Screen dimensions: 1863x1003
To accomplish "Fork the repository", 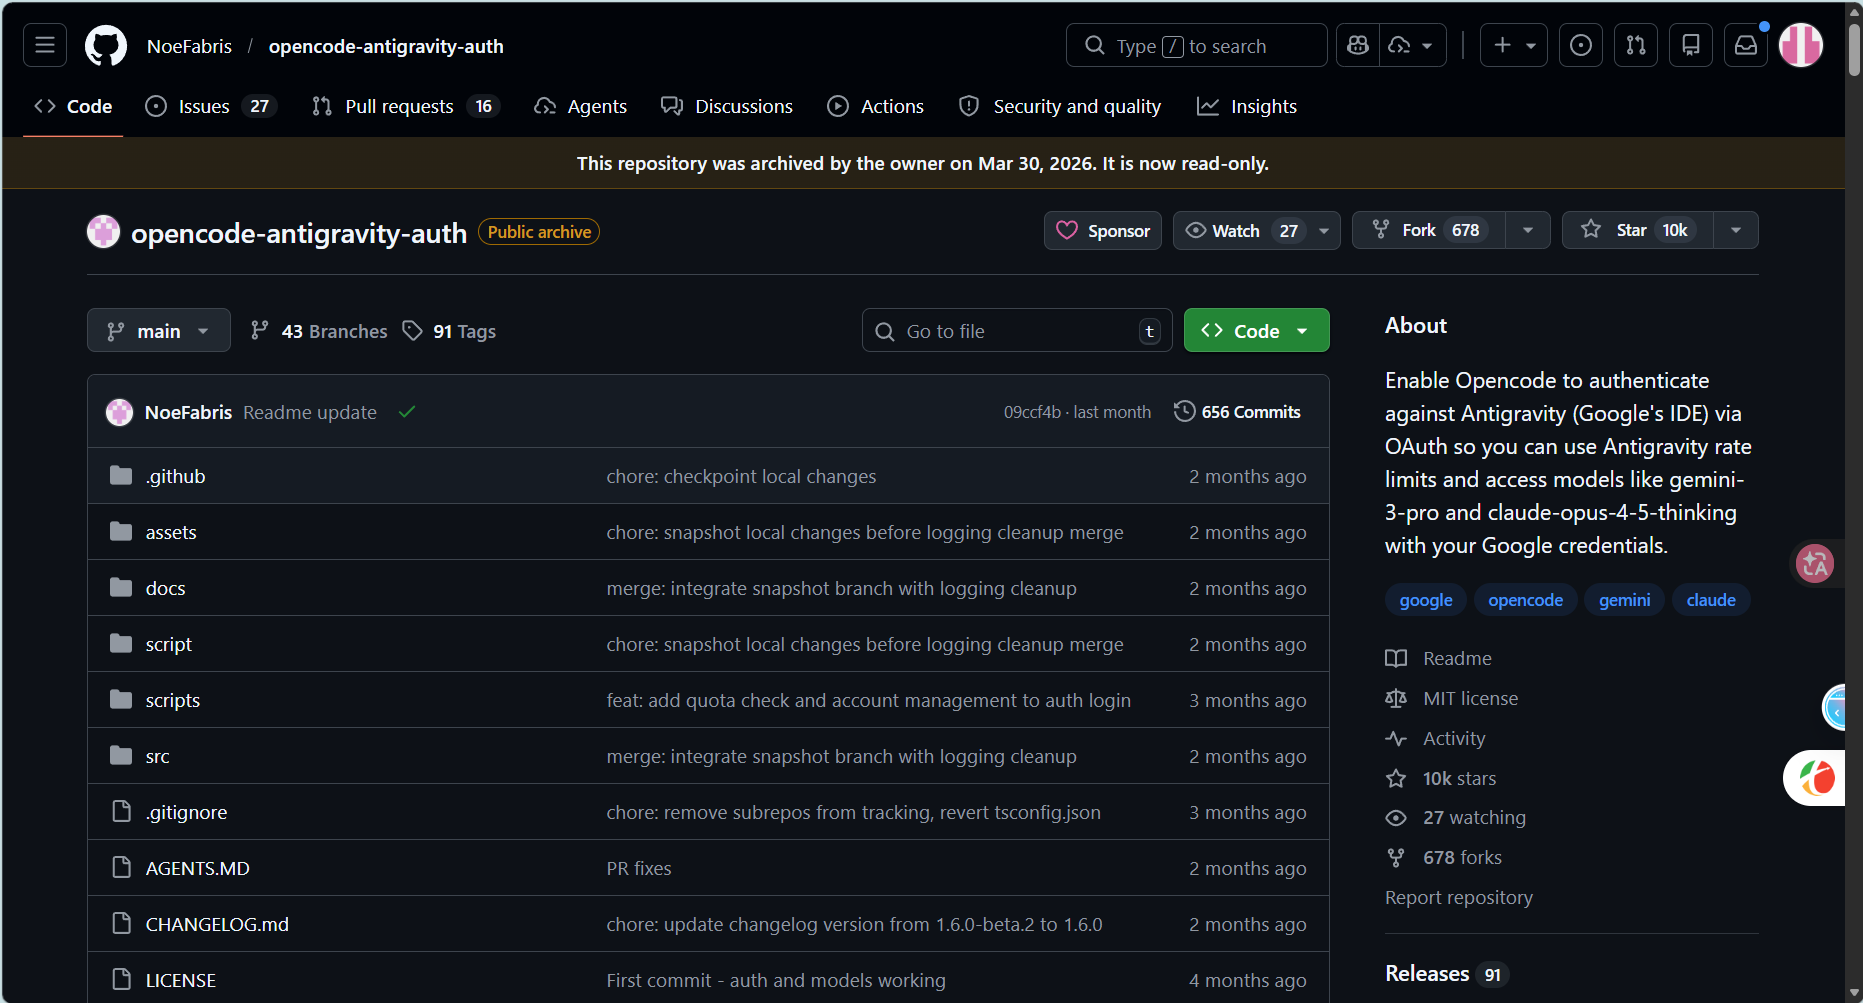I will 1428,230.
